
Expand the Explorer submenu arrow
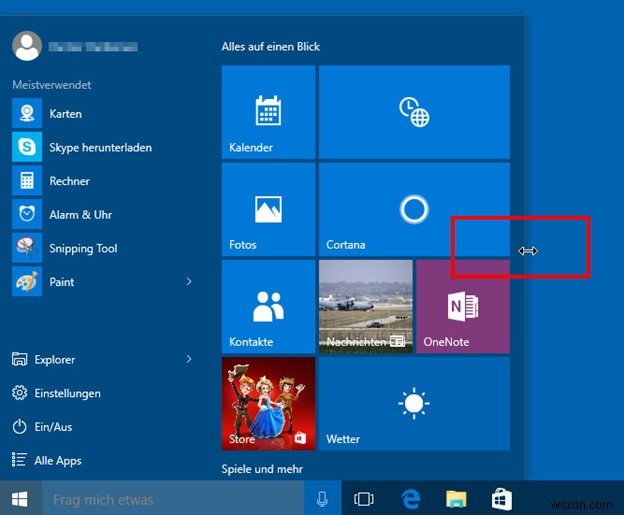[189, 359]
